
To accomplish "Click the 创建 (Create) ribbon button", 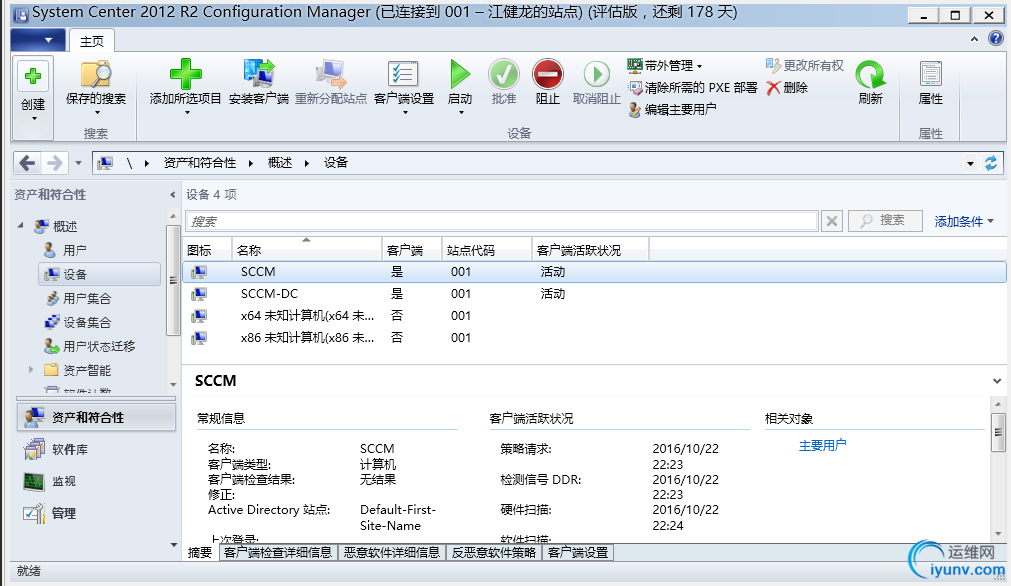I will pyautogui.click(x=33, y=97).
